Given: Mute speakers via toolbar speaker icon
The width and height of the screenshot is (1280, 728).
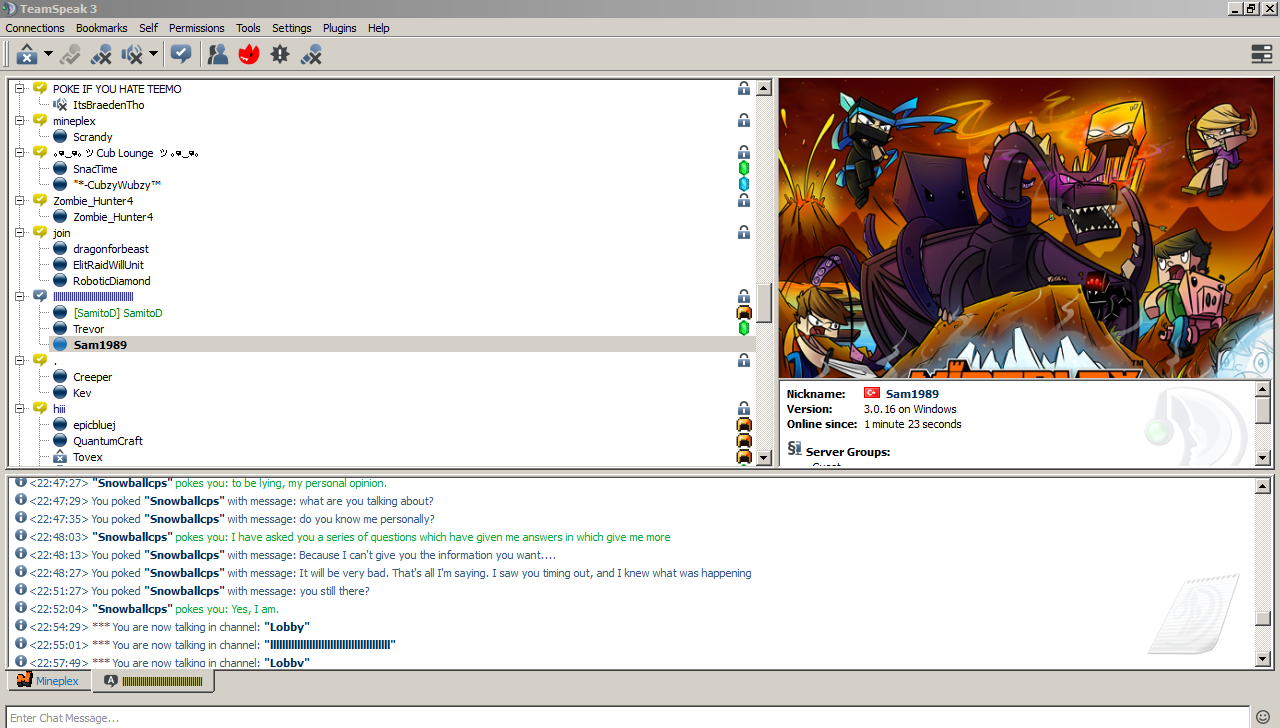Looking at the screenshot, I should [x=132, y=54].
